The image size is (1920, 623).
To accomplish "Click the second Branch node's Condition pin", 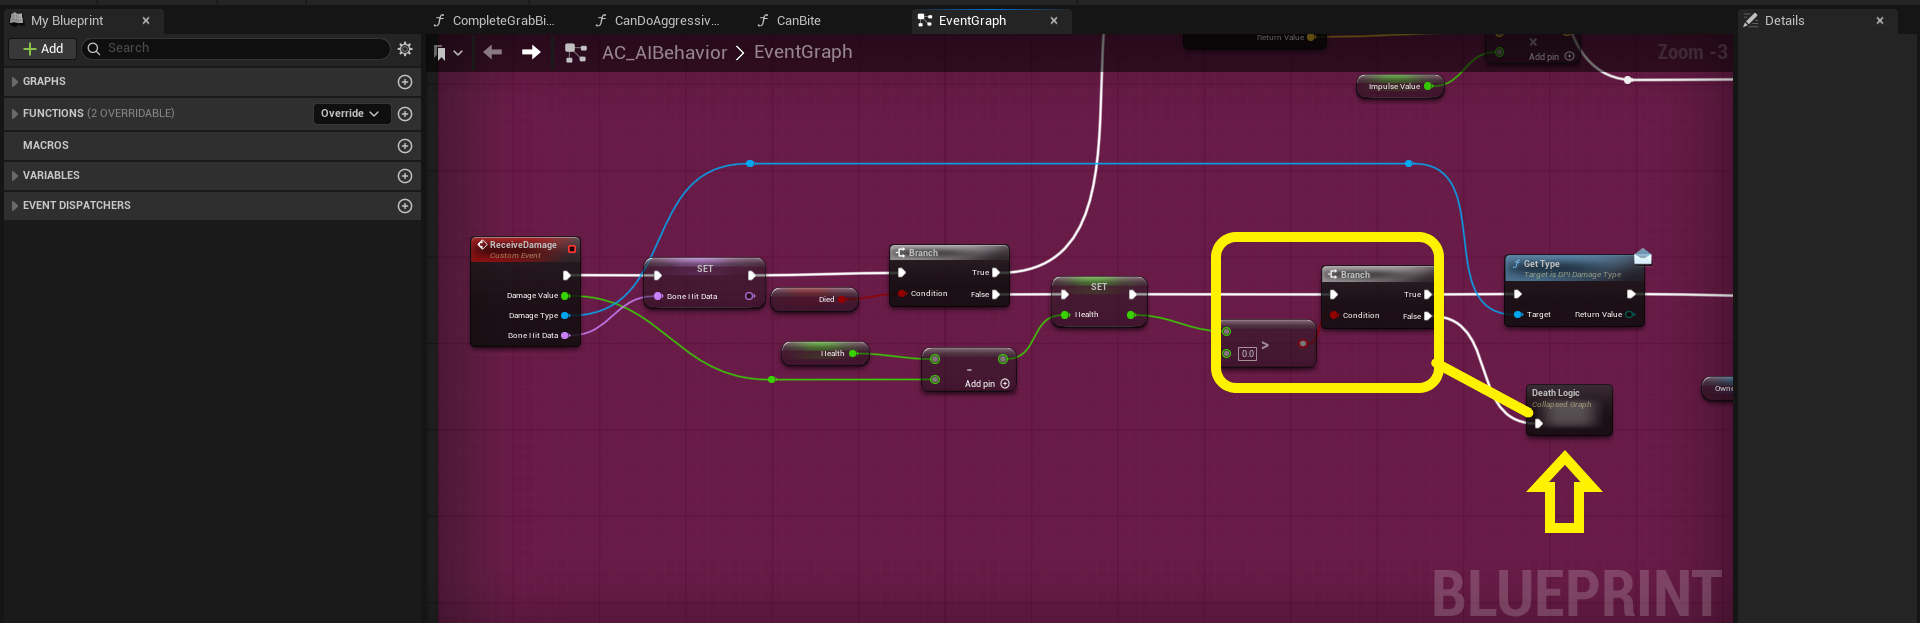I will [x=1334, y=316].
